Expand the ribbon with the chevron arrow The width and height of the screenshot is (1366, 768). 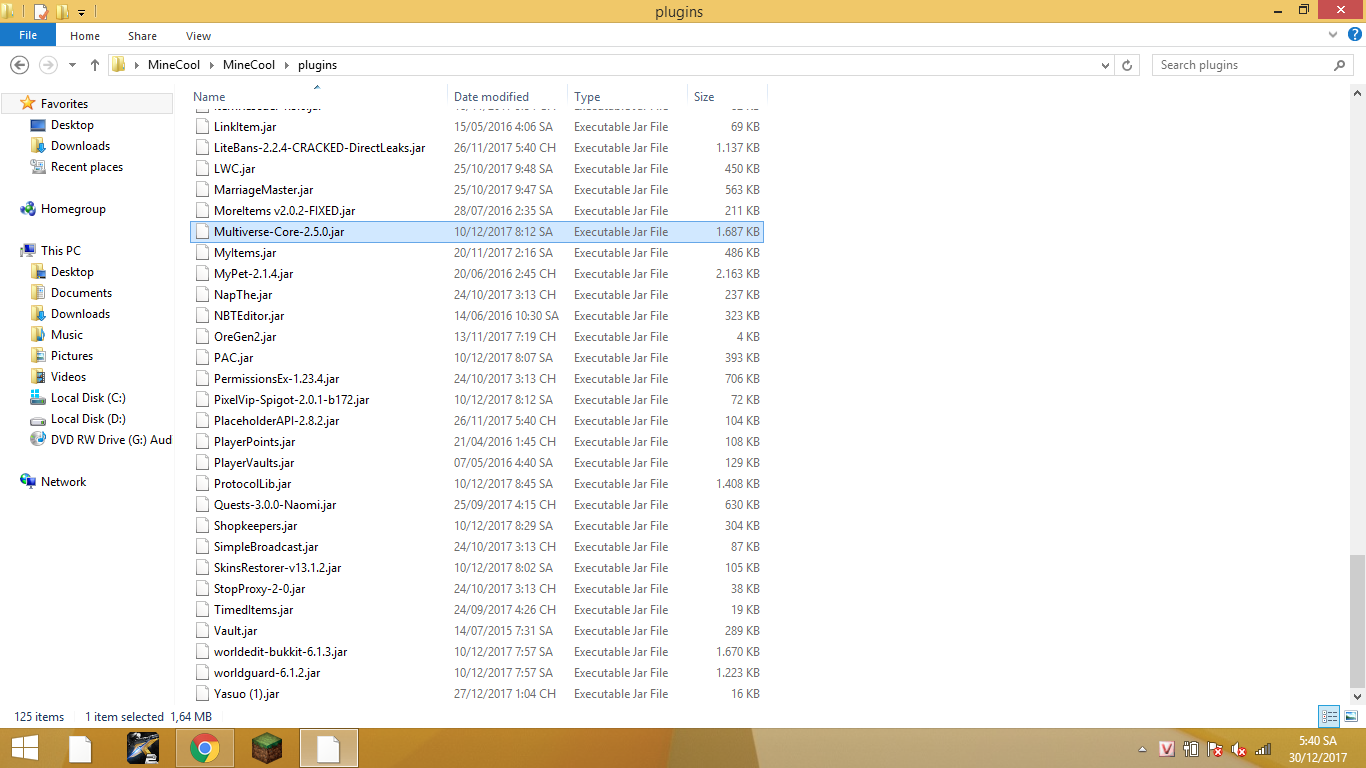pos(1333,35)
